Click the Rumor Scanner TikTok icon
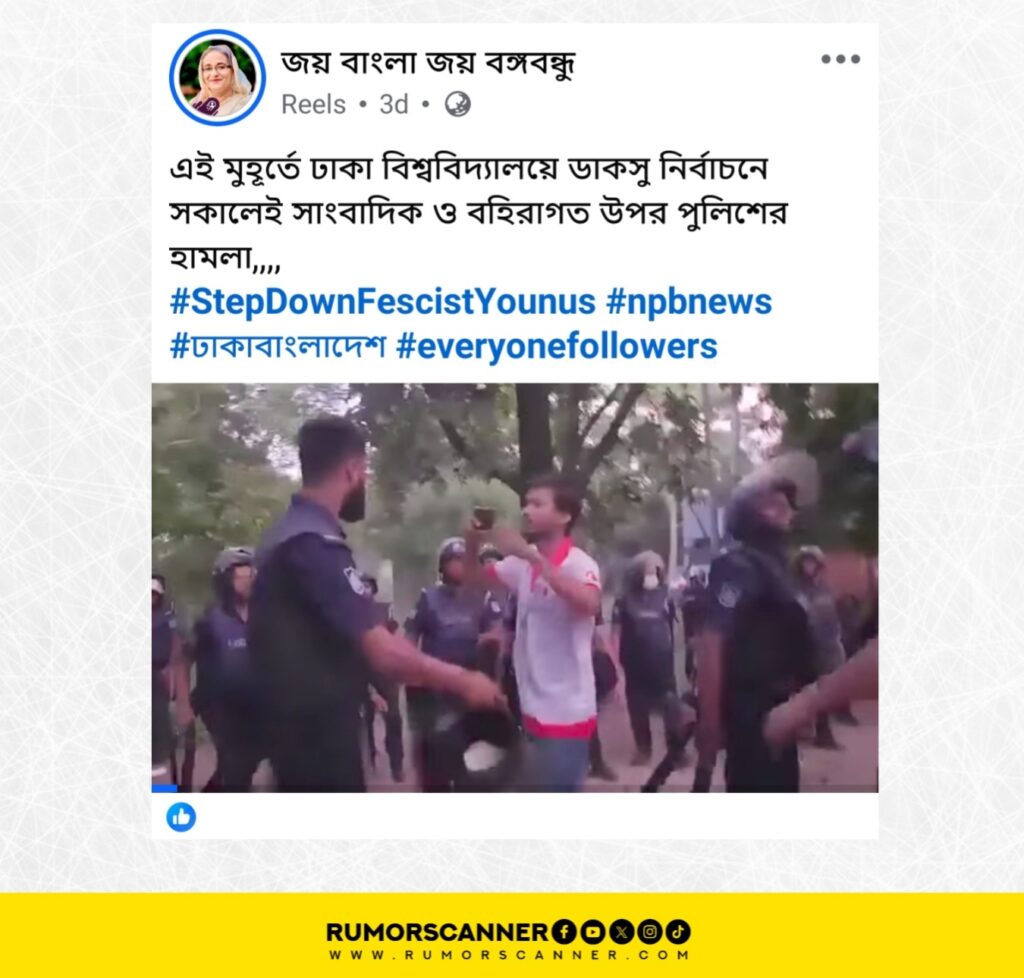This screenshot has width=1024, height=978. coord(679,932)
